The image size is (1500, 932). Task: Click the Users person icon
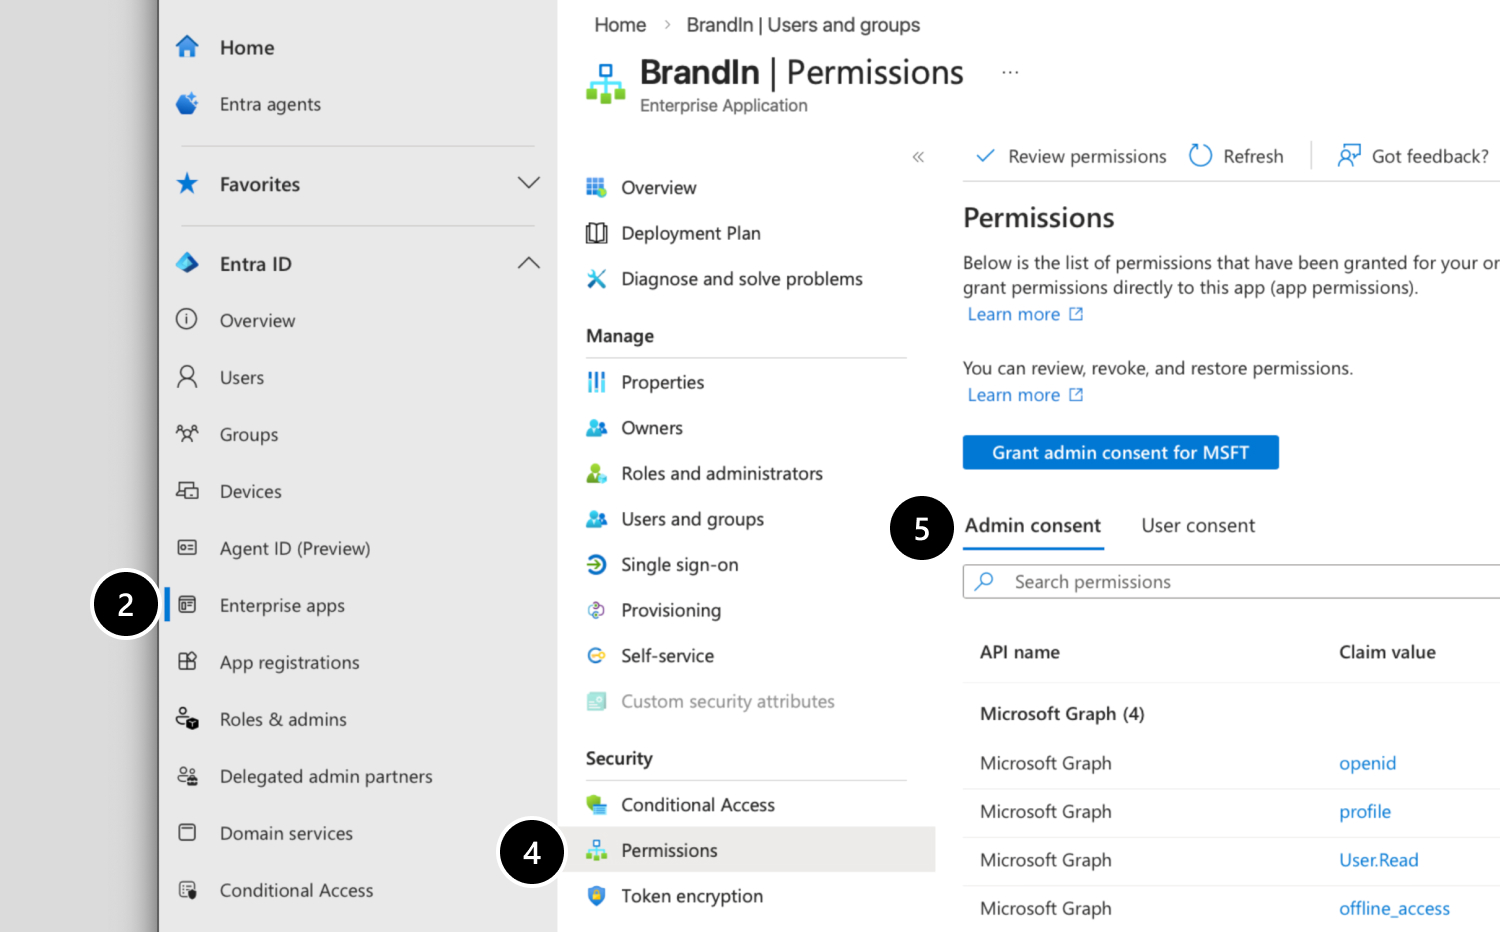pyautogui.click(x=187, y=377)
